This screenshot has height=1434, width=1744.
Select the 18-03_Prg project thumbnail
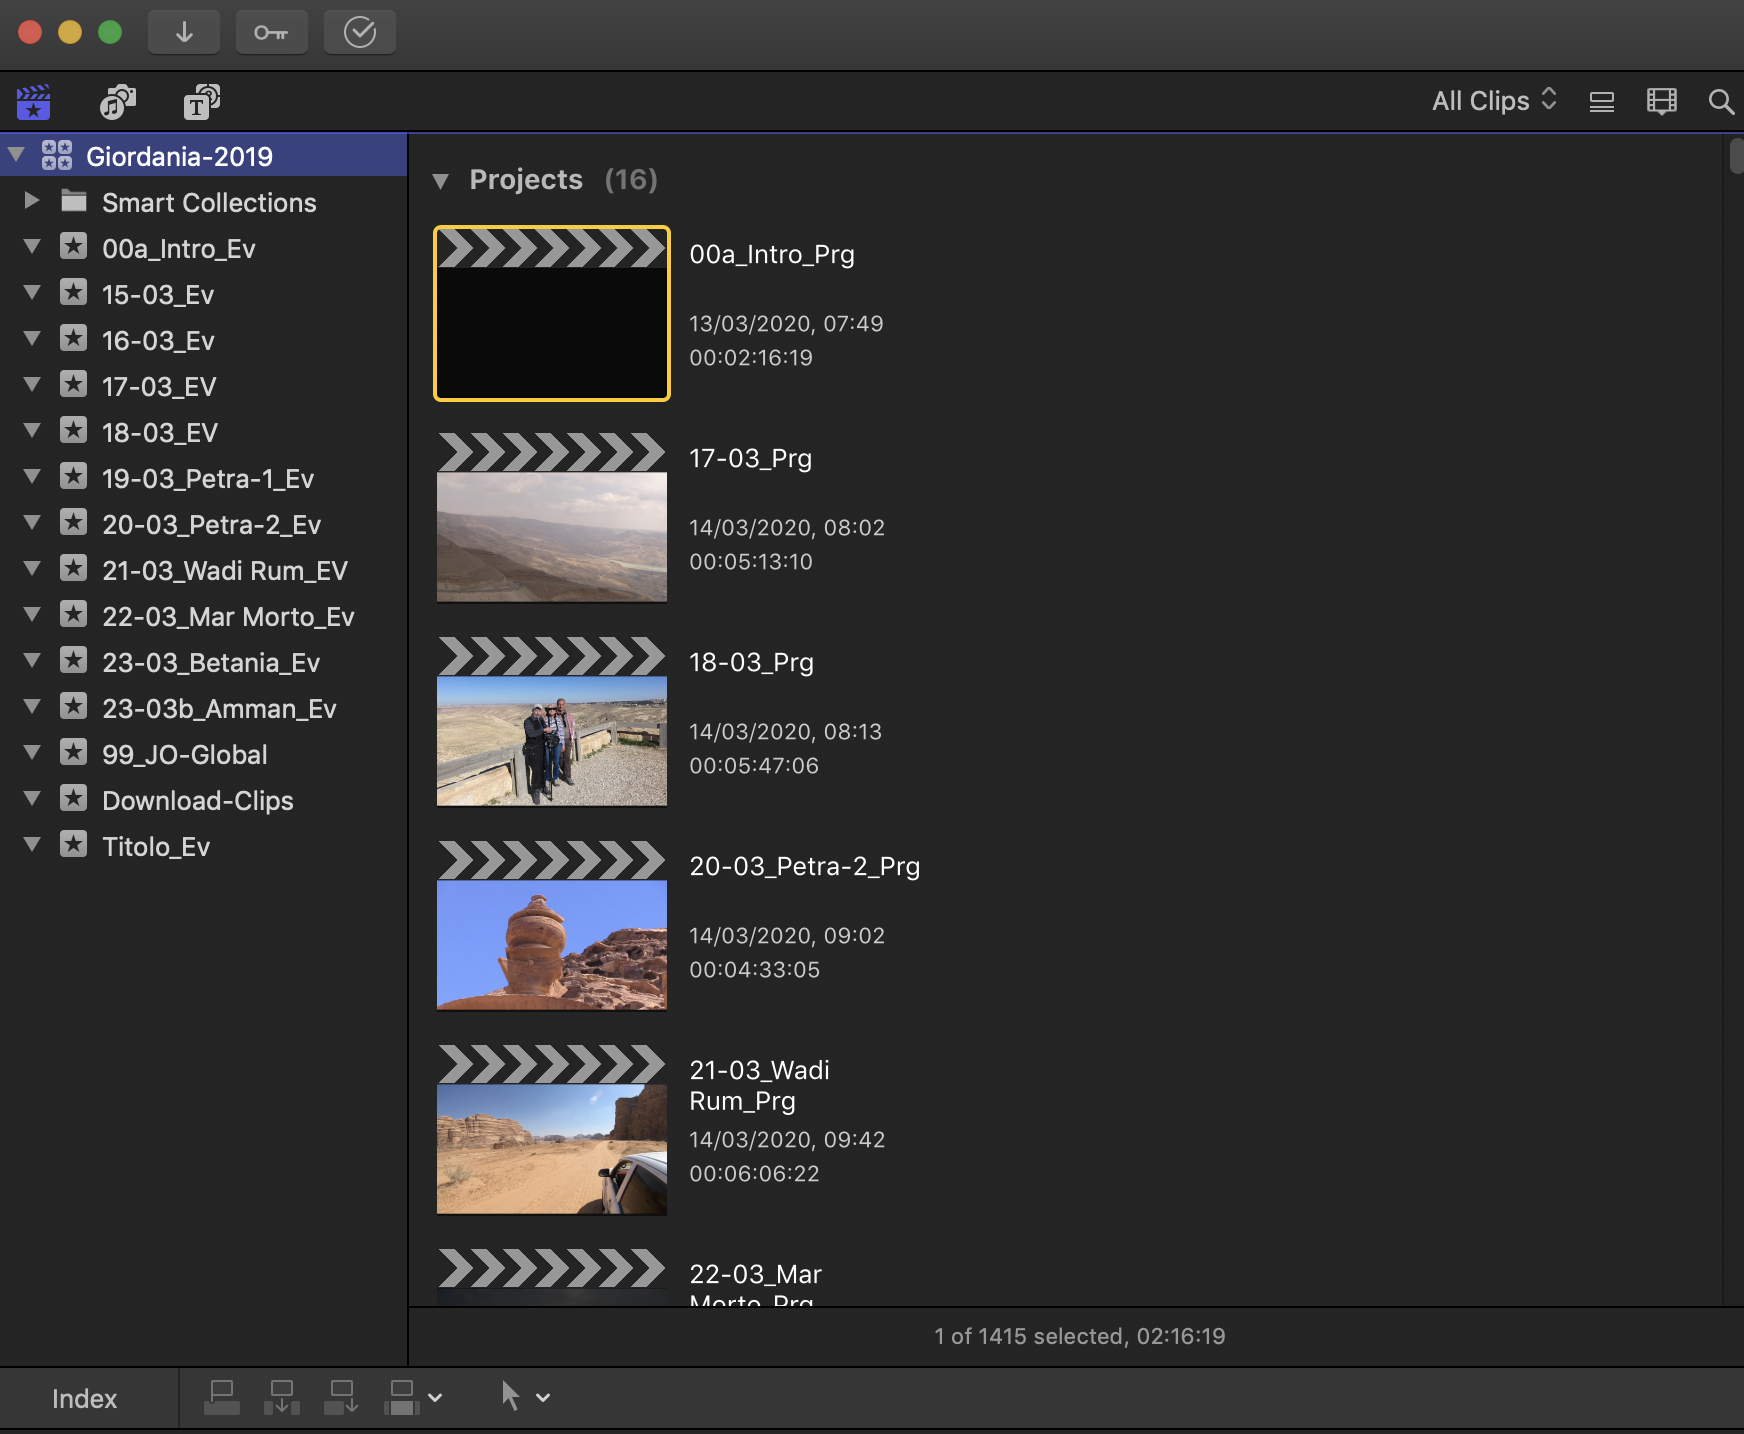(x=552, y=721)
